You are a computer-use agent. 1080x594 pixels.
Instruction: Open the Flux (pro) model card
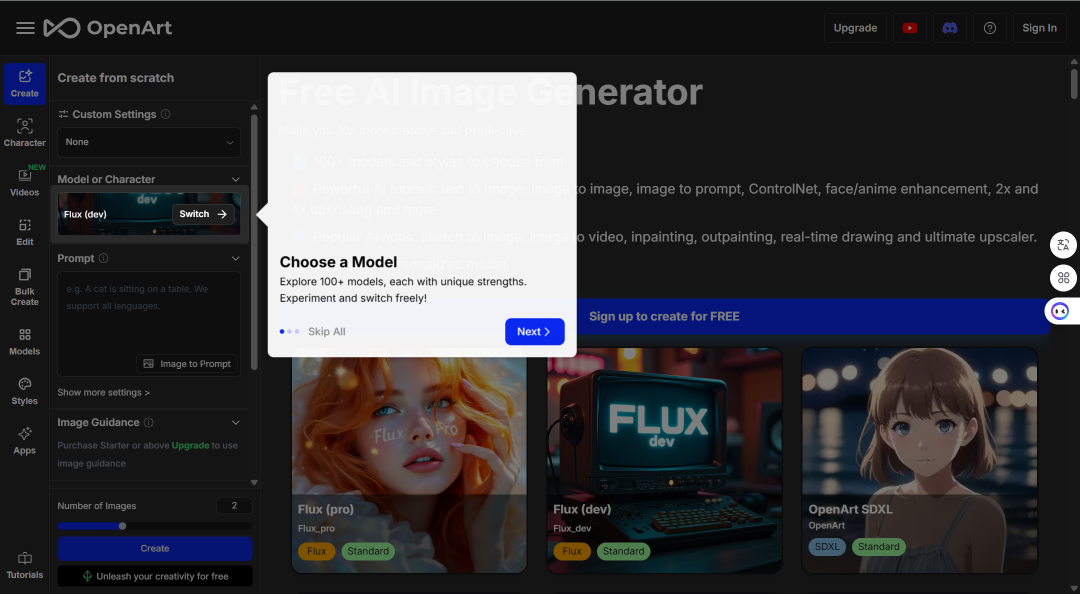[409, 460]
